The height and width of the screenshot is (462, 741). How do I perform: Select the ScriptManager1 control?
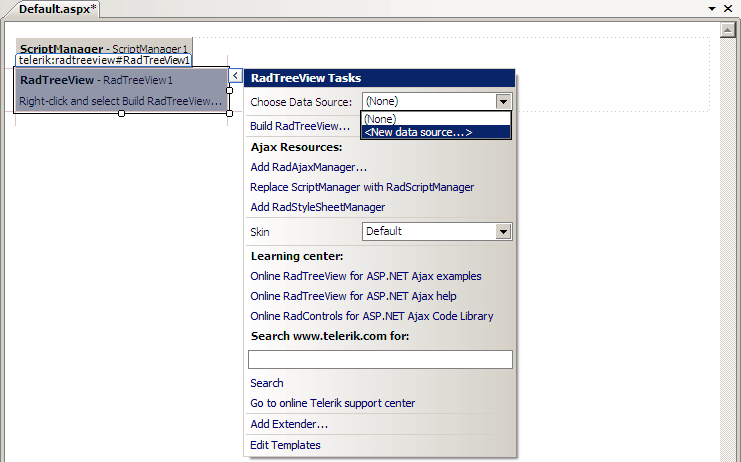[x=104, y=47]
